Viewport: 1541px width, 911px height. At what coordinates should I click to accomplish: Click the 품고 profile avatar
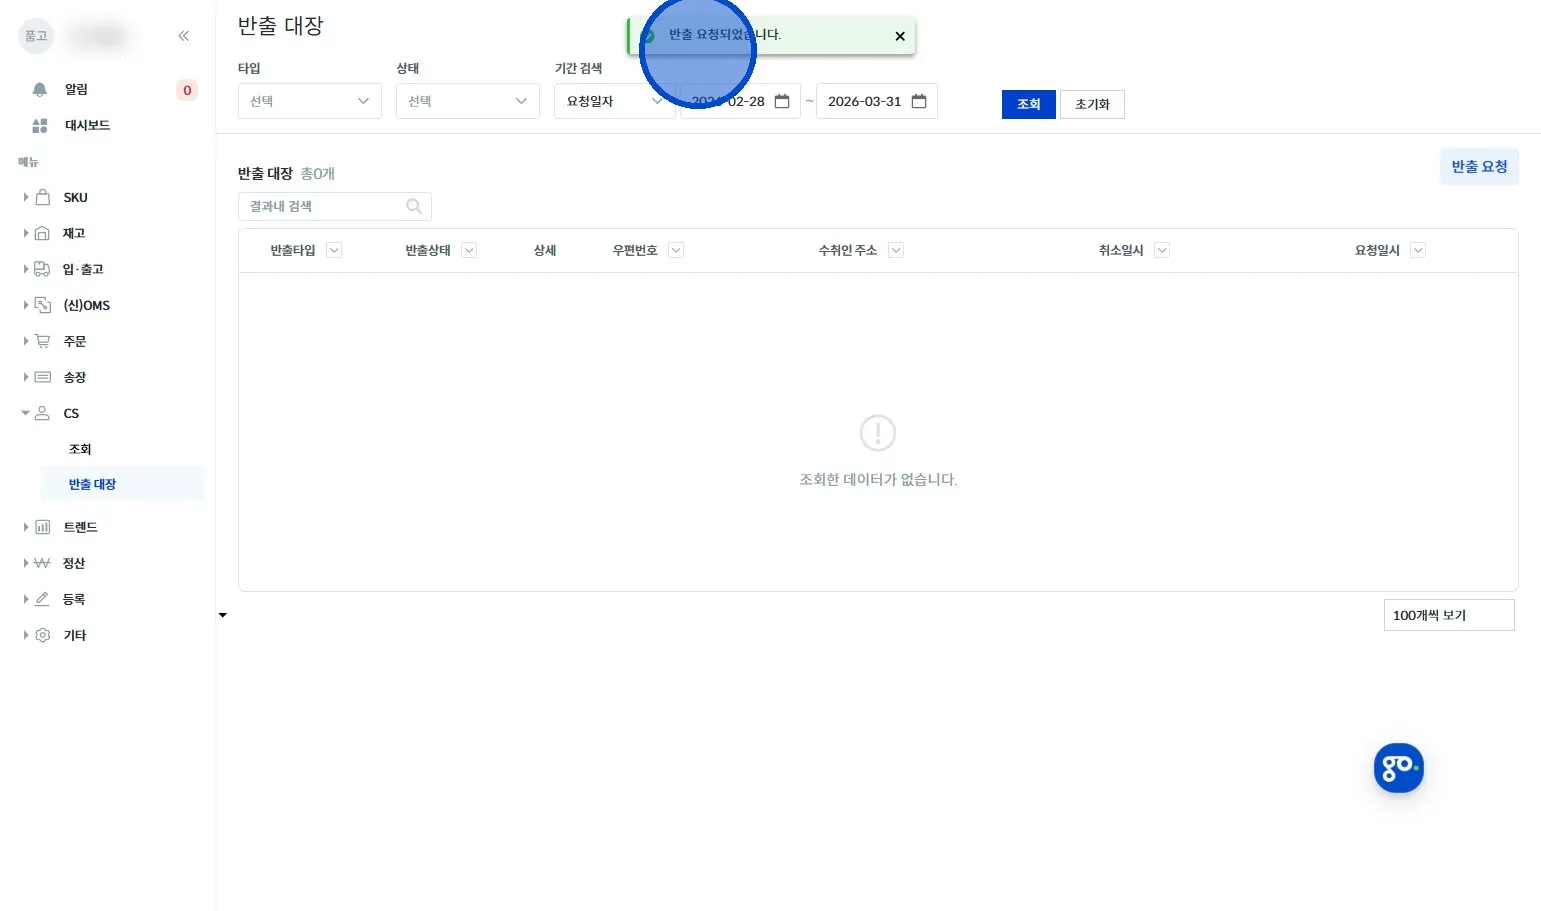[x=36, y=36]
